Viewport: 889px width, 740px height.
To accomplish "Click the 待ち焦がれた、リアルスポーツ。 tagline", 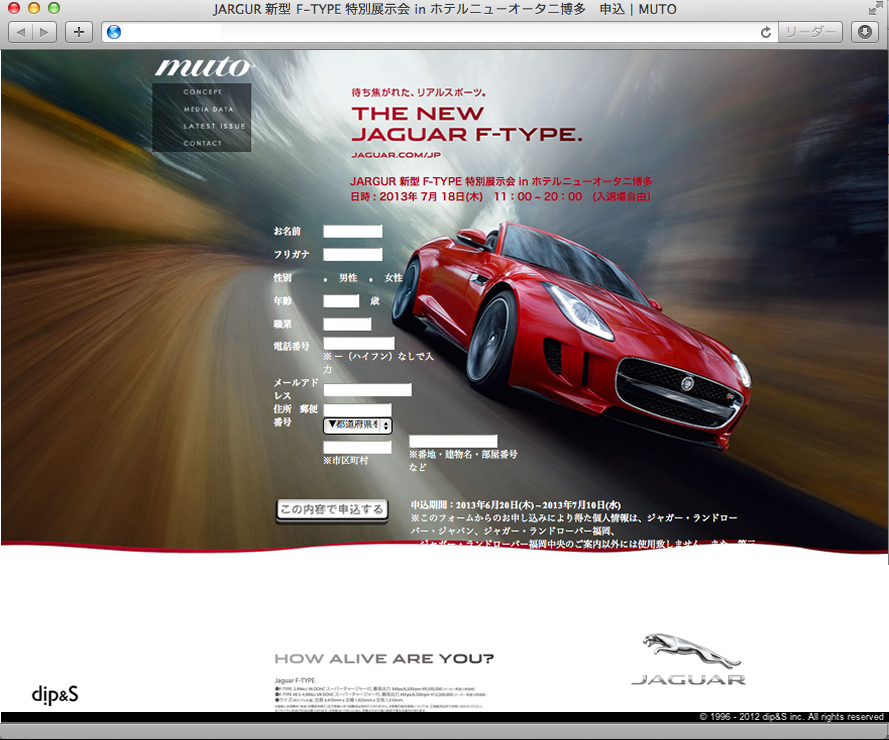I will pyautogui.click(x=419, y=92).
